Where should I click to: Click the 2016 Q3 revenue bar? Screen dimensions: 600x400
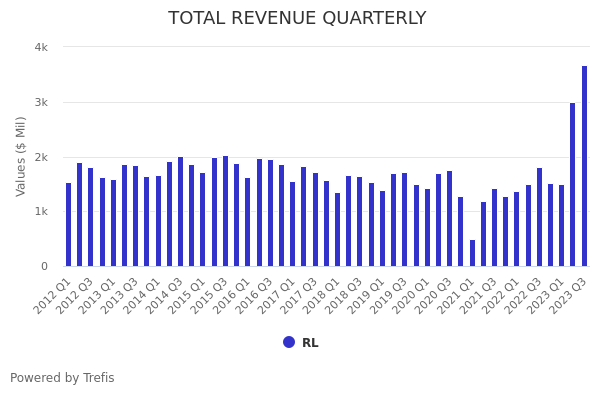(271, 213)
